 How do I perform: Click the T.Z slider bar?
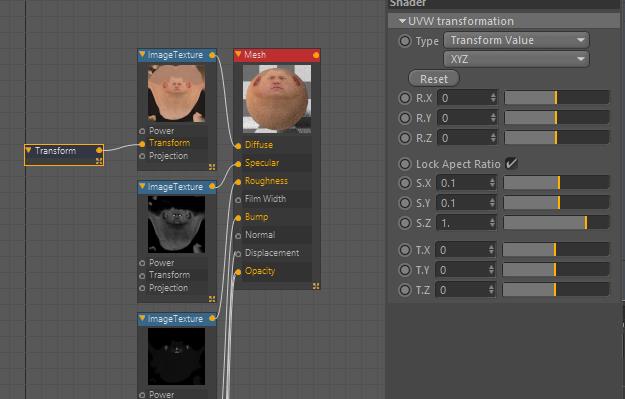[556, 289]
